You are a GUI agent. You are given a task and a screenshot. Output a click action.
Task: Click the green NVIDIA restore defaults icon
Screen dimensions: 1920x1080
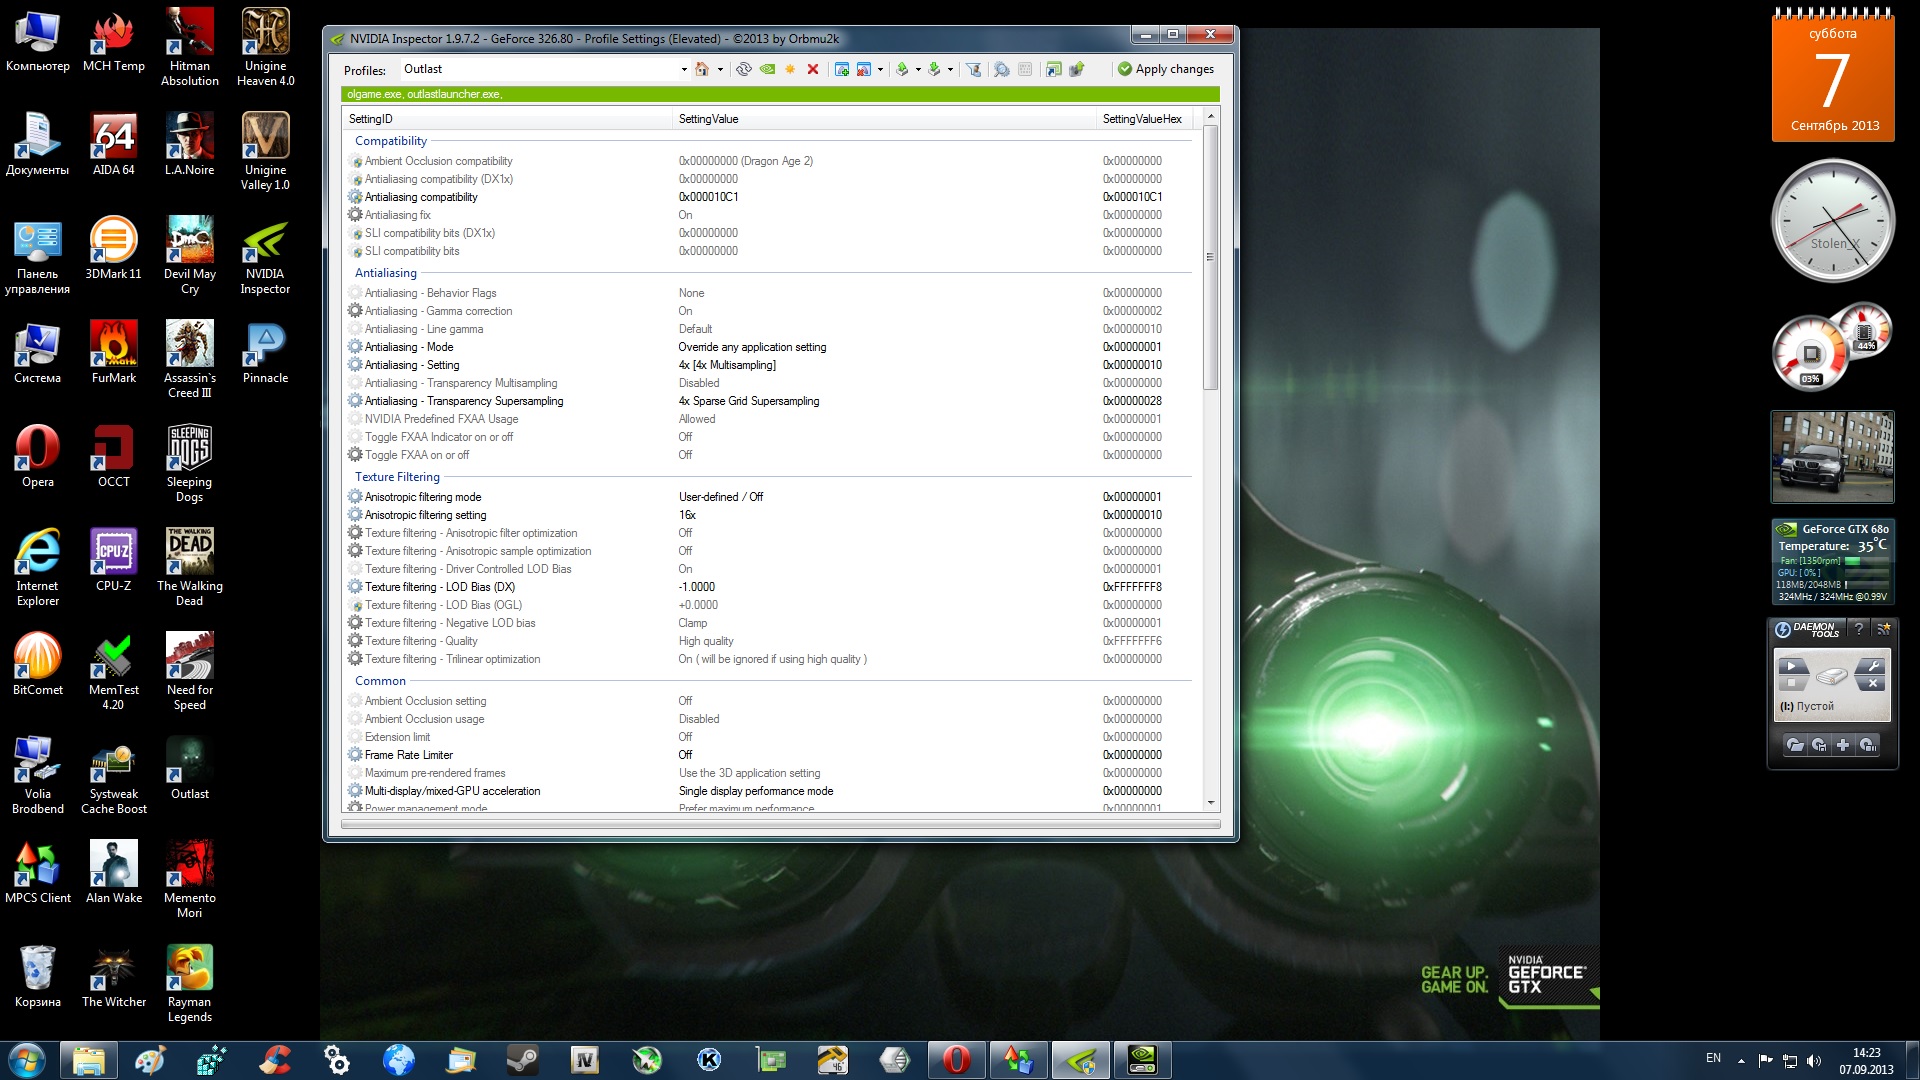[767, 69]
